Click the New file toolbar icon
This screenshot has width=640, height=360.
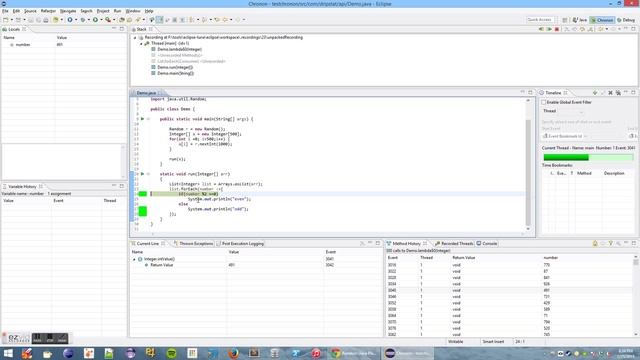[6, 20]
